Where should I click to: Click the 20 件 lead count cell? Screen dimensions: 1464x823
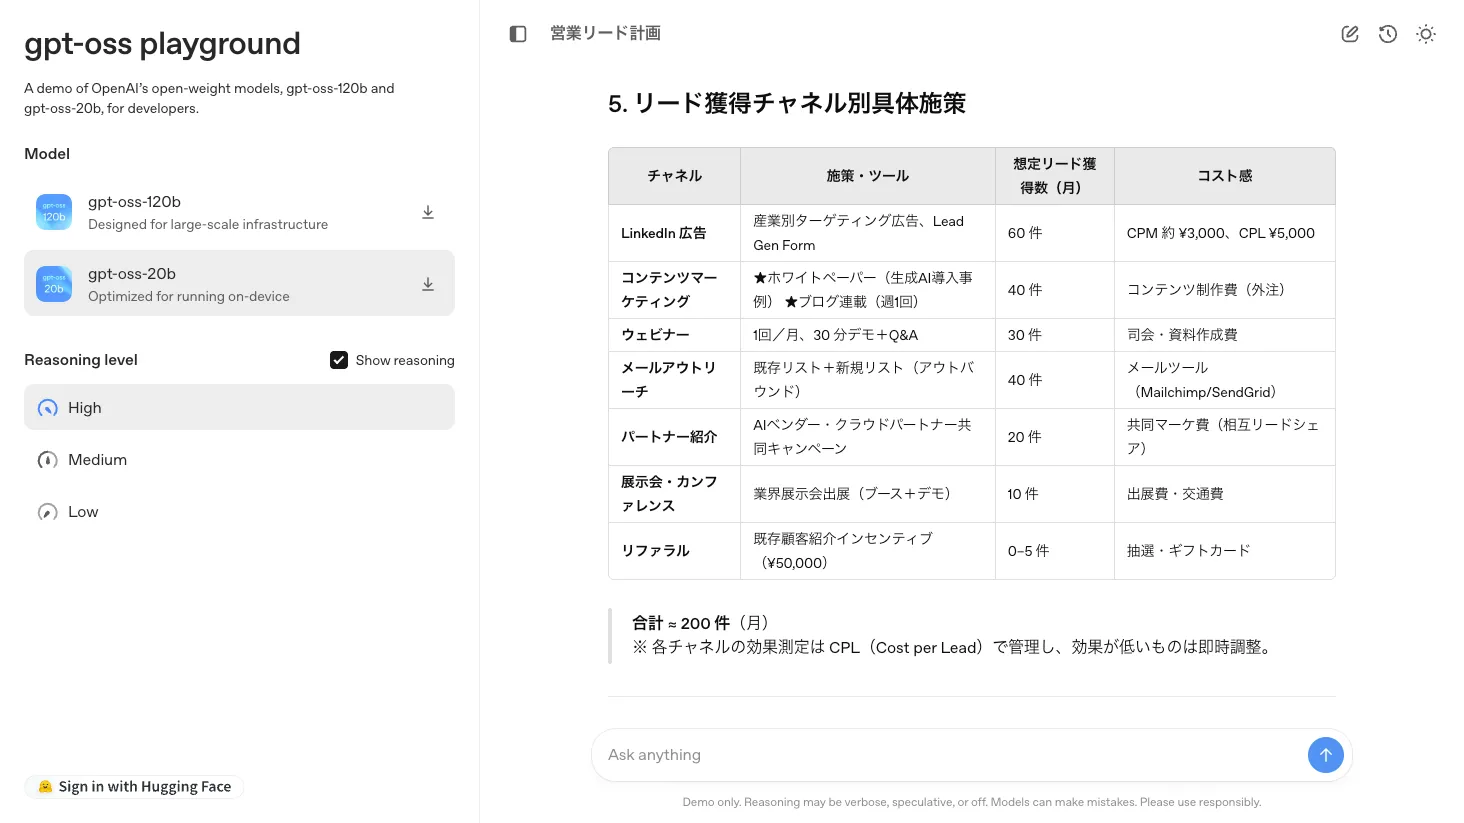coord(1055,437)
